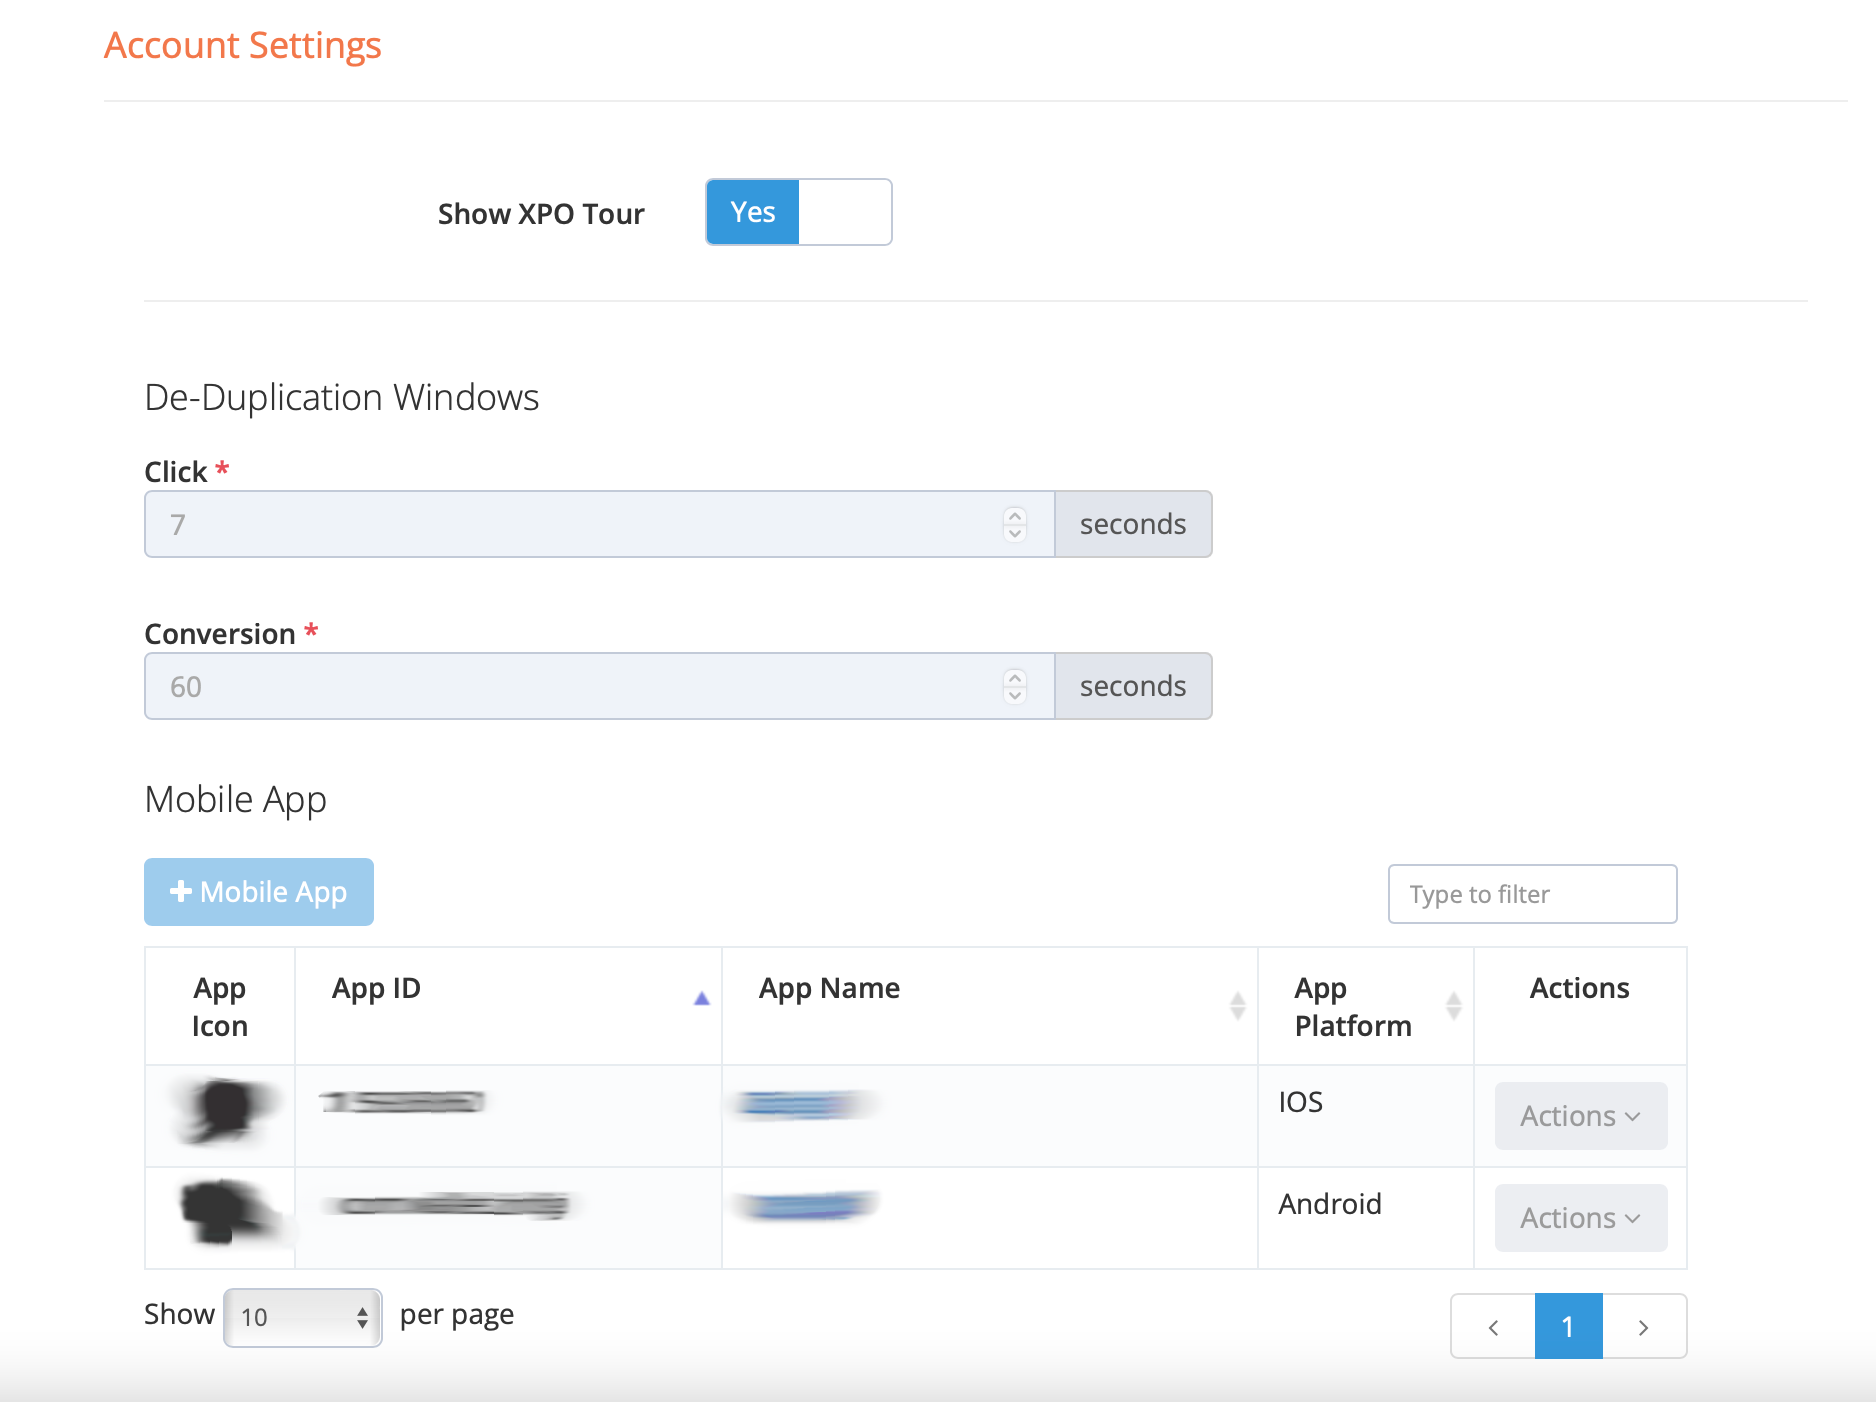Image resolution: width=1876 pixels, height=1402 pixels.
Task: Open Actions dropdown for the Android app
Action: point(1580,1218)
